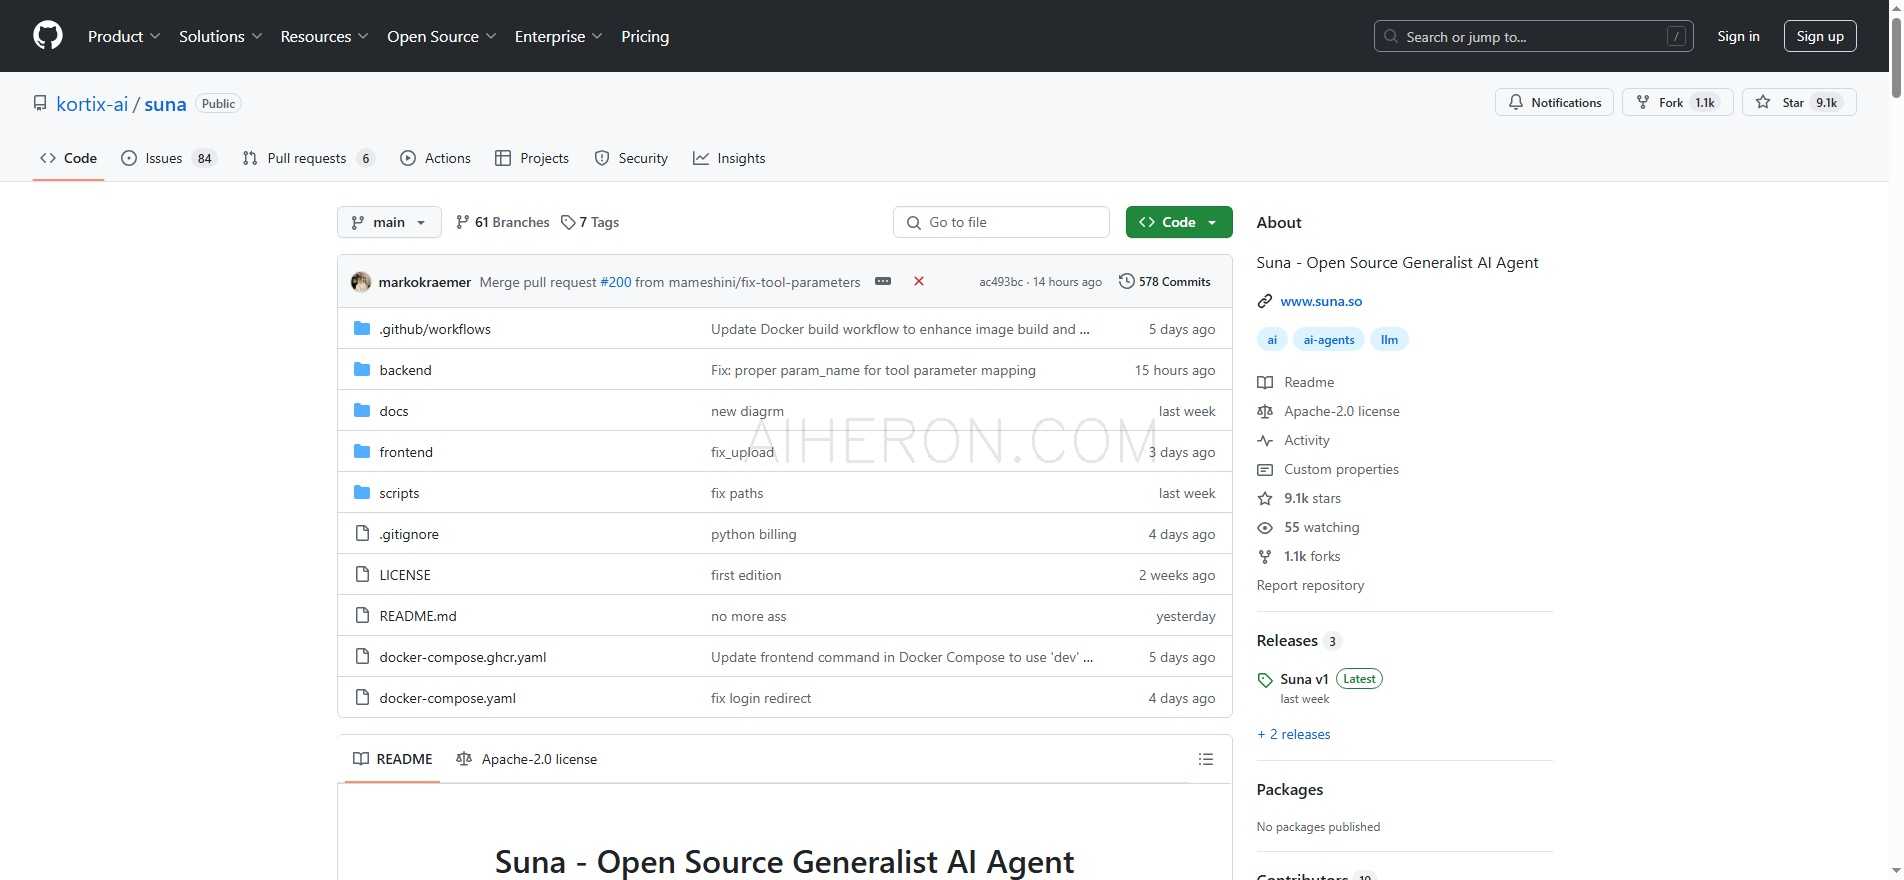
Task: Open the 'python billing' commit message
Action: 754,534
